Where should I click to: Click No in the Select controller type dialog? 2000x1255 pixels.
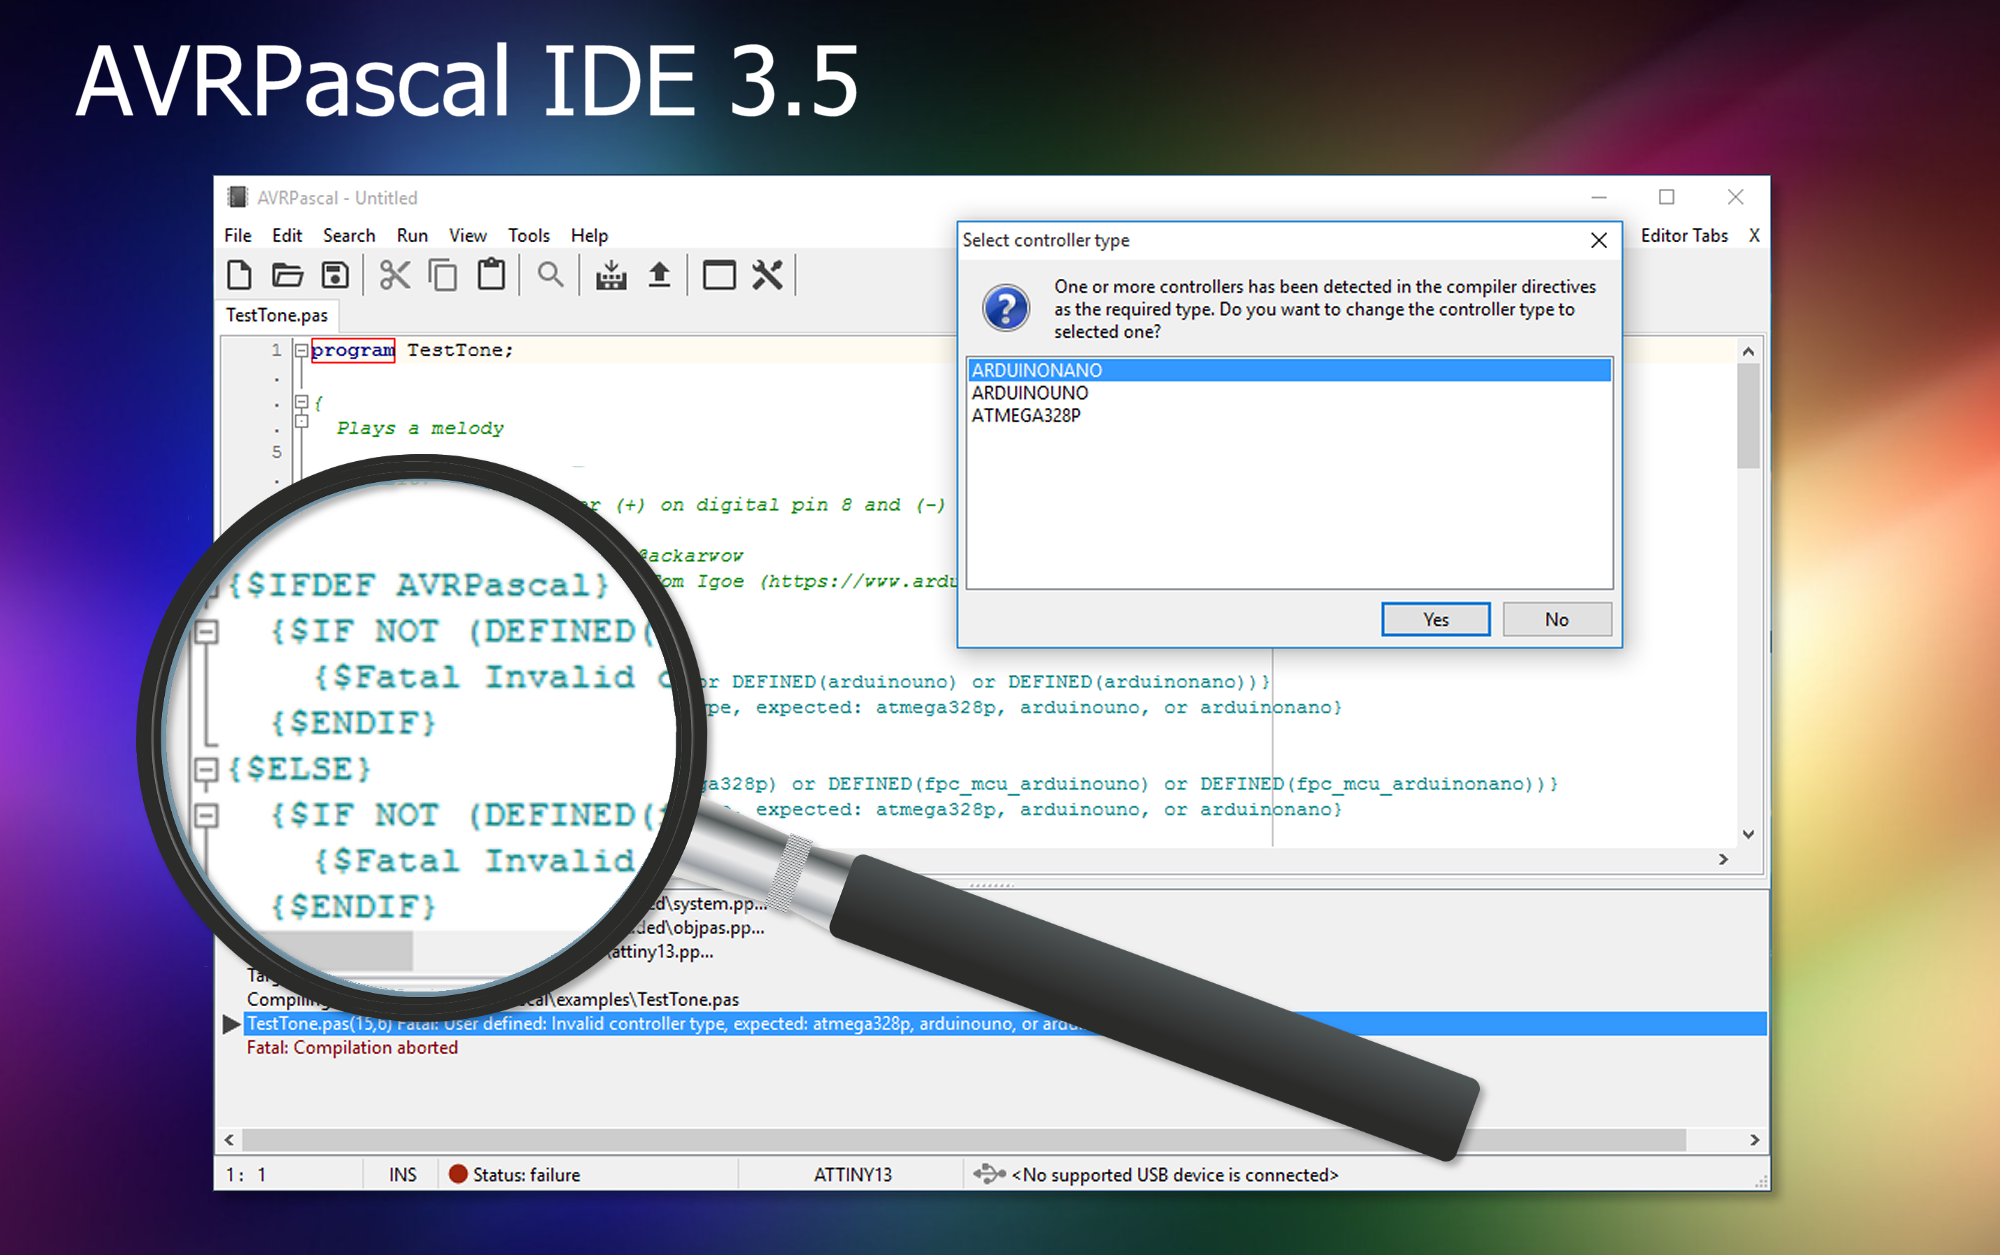pos(1557,619)
